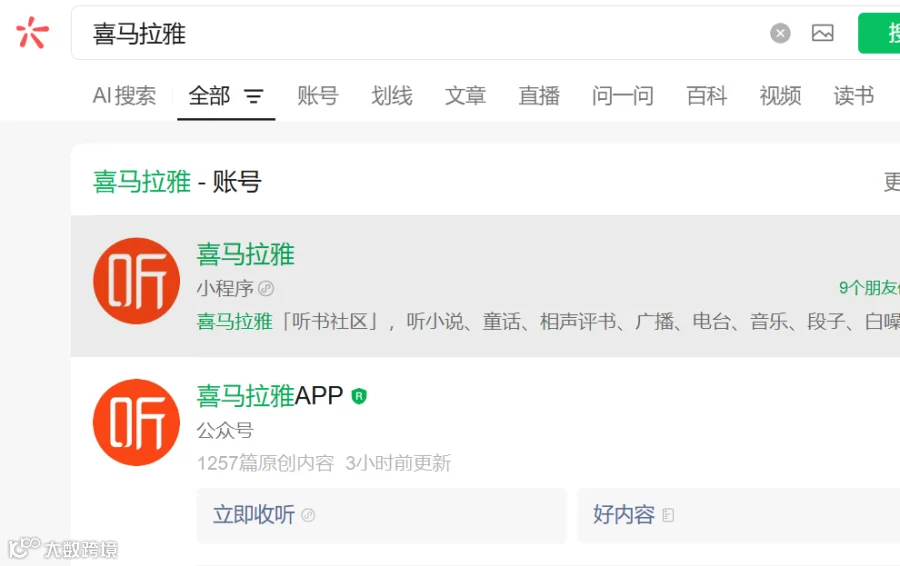The image size is (900, 566).
Task: Open the 喜马拉雅 mini program avatar
Action: tap(136, 281)
